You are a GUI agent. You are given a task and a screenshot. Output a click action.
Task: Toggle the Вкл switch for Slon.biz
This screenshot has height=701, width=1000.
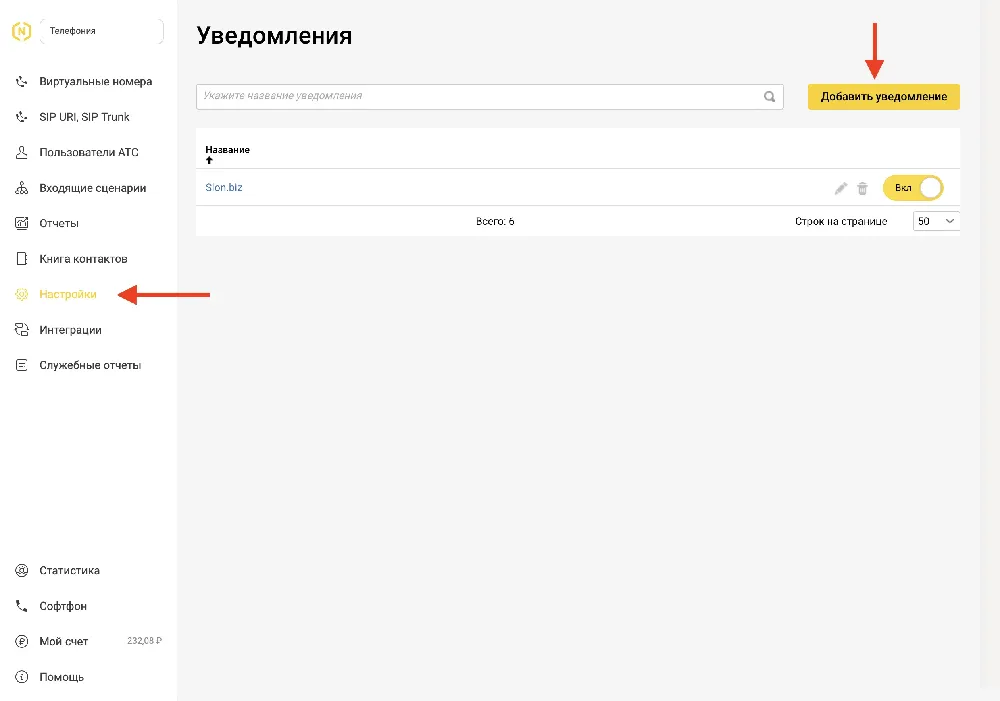[x=913, y=188]
